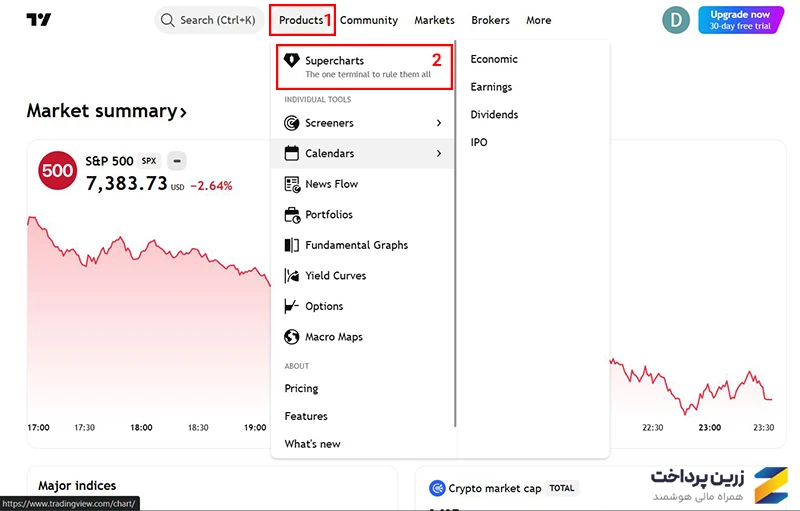The width and height of the screenshot is (800, 511).
Task: Click the Supercharts diamond icon
Action: pos(291,60)
